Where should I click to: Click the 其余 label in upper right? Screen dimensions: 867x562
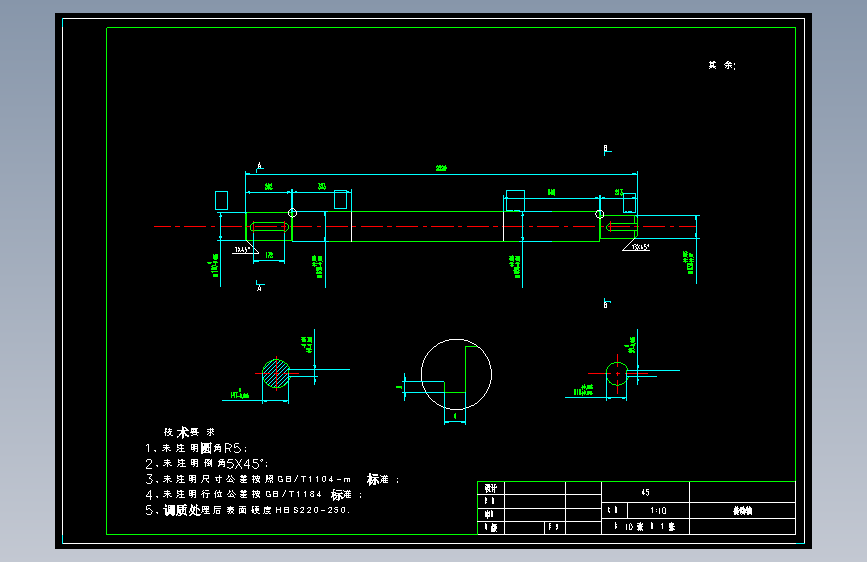click(722, 65)
